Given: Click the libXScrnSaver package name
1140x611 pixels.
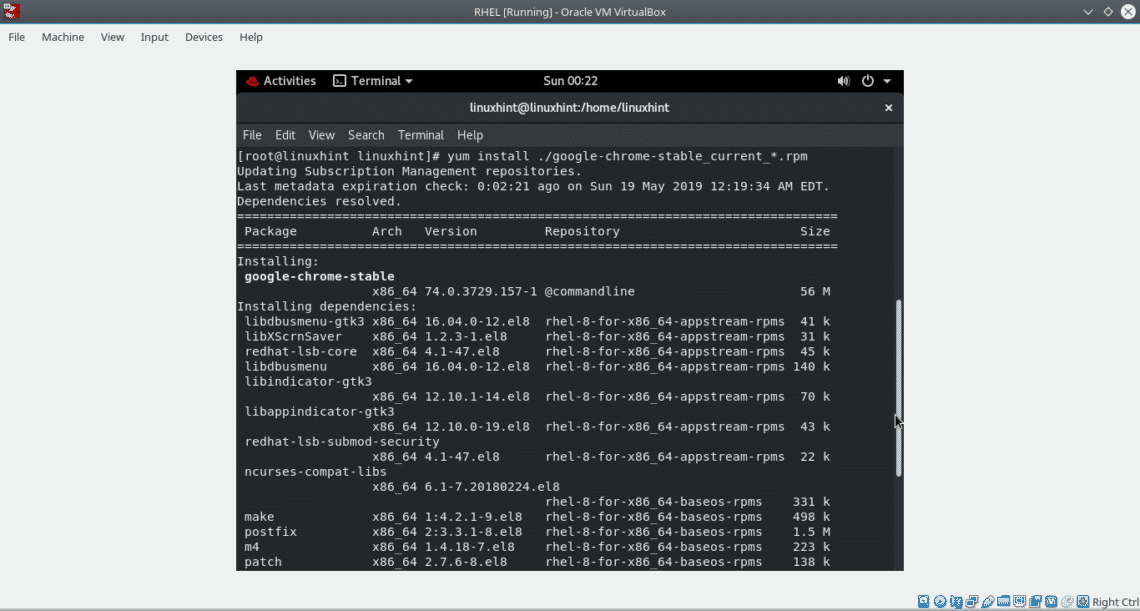Looking at the screenshot, I should pyautogui.click(x=293, y=337).
